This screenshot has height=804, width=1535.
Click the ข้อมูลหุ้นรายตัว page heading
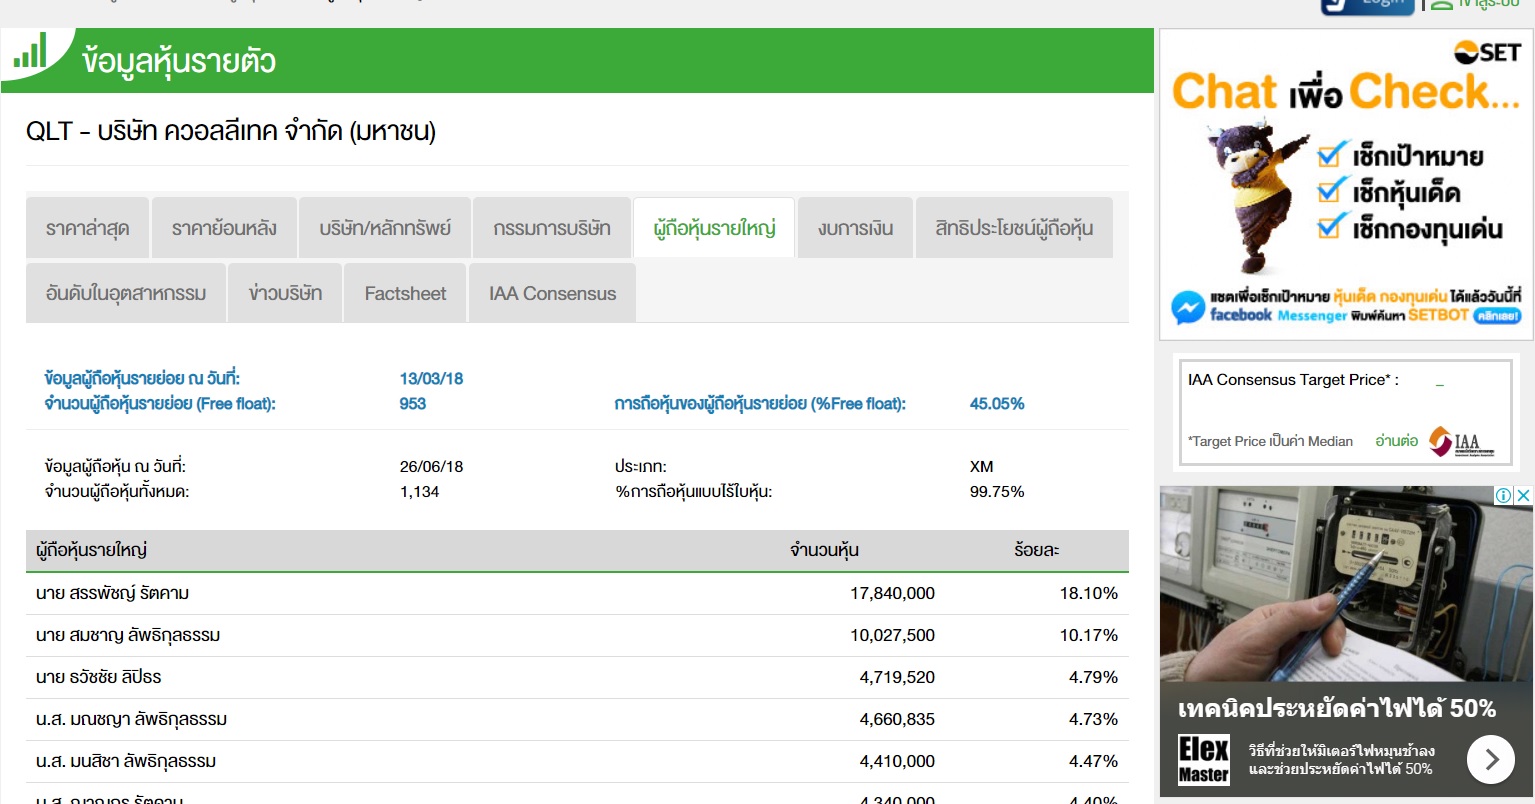click(x=179, y=61)
